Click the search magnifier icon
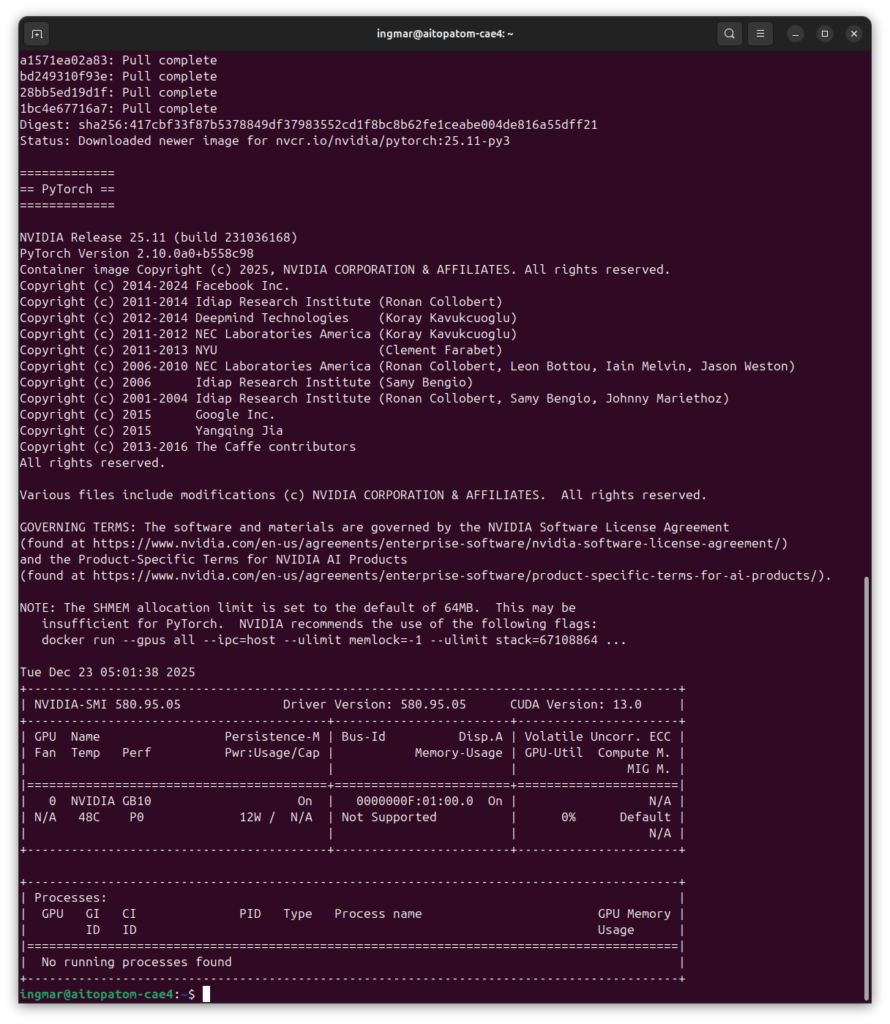 point(730,34)
